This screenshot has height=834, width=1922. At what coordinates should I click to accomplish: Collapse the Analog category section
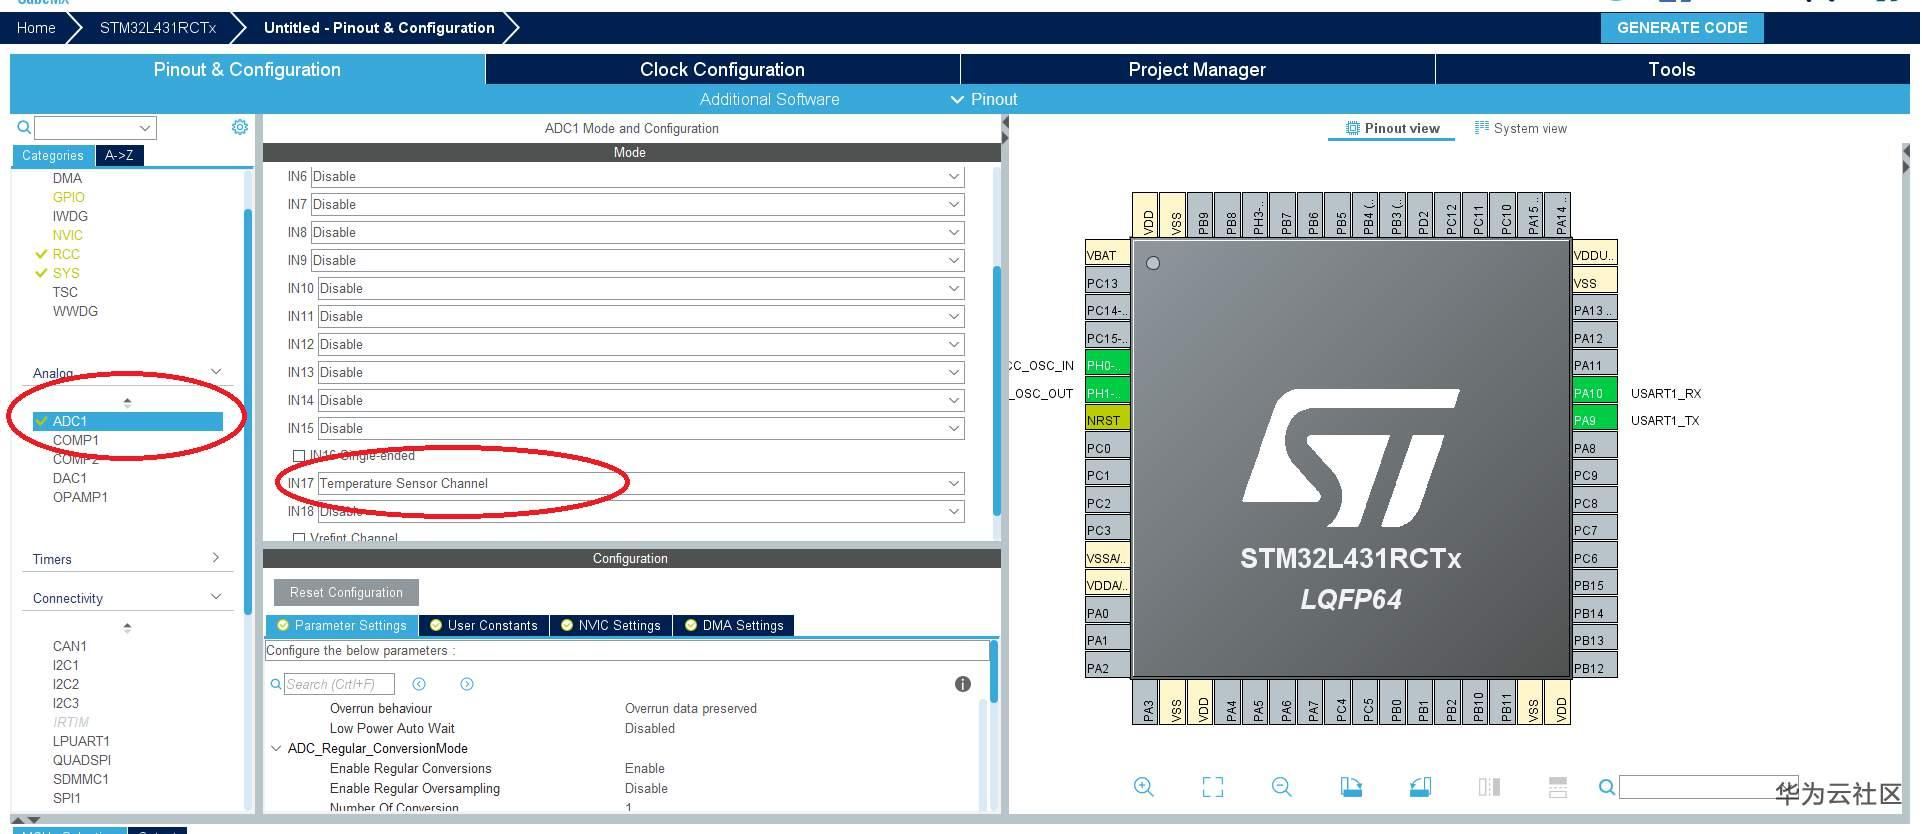(216, 372)
